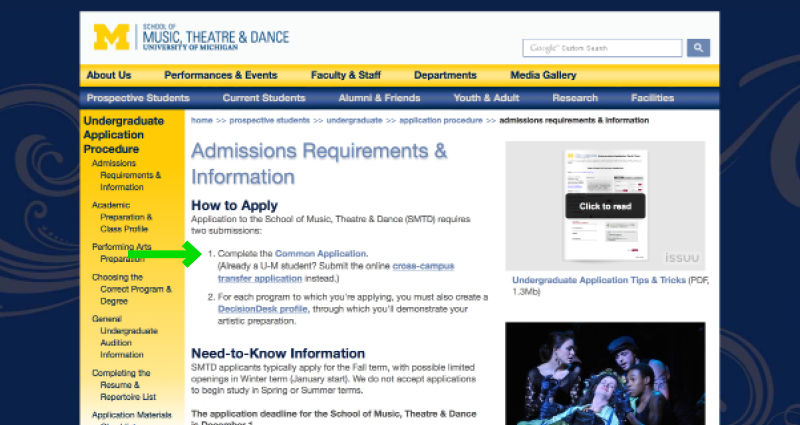Click the search magnifier button

coord(698,48)
